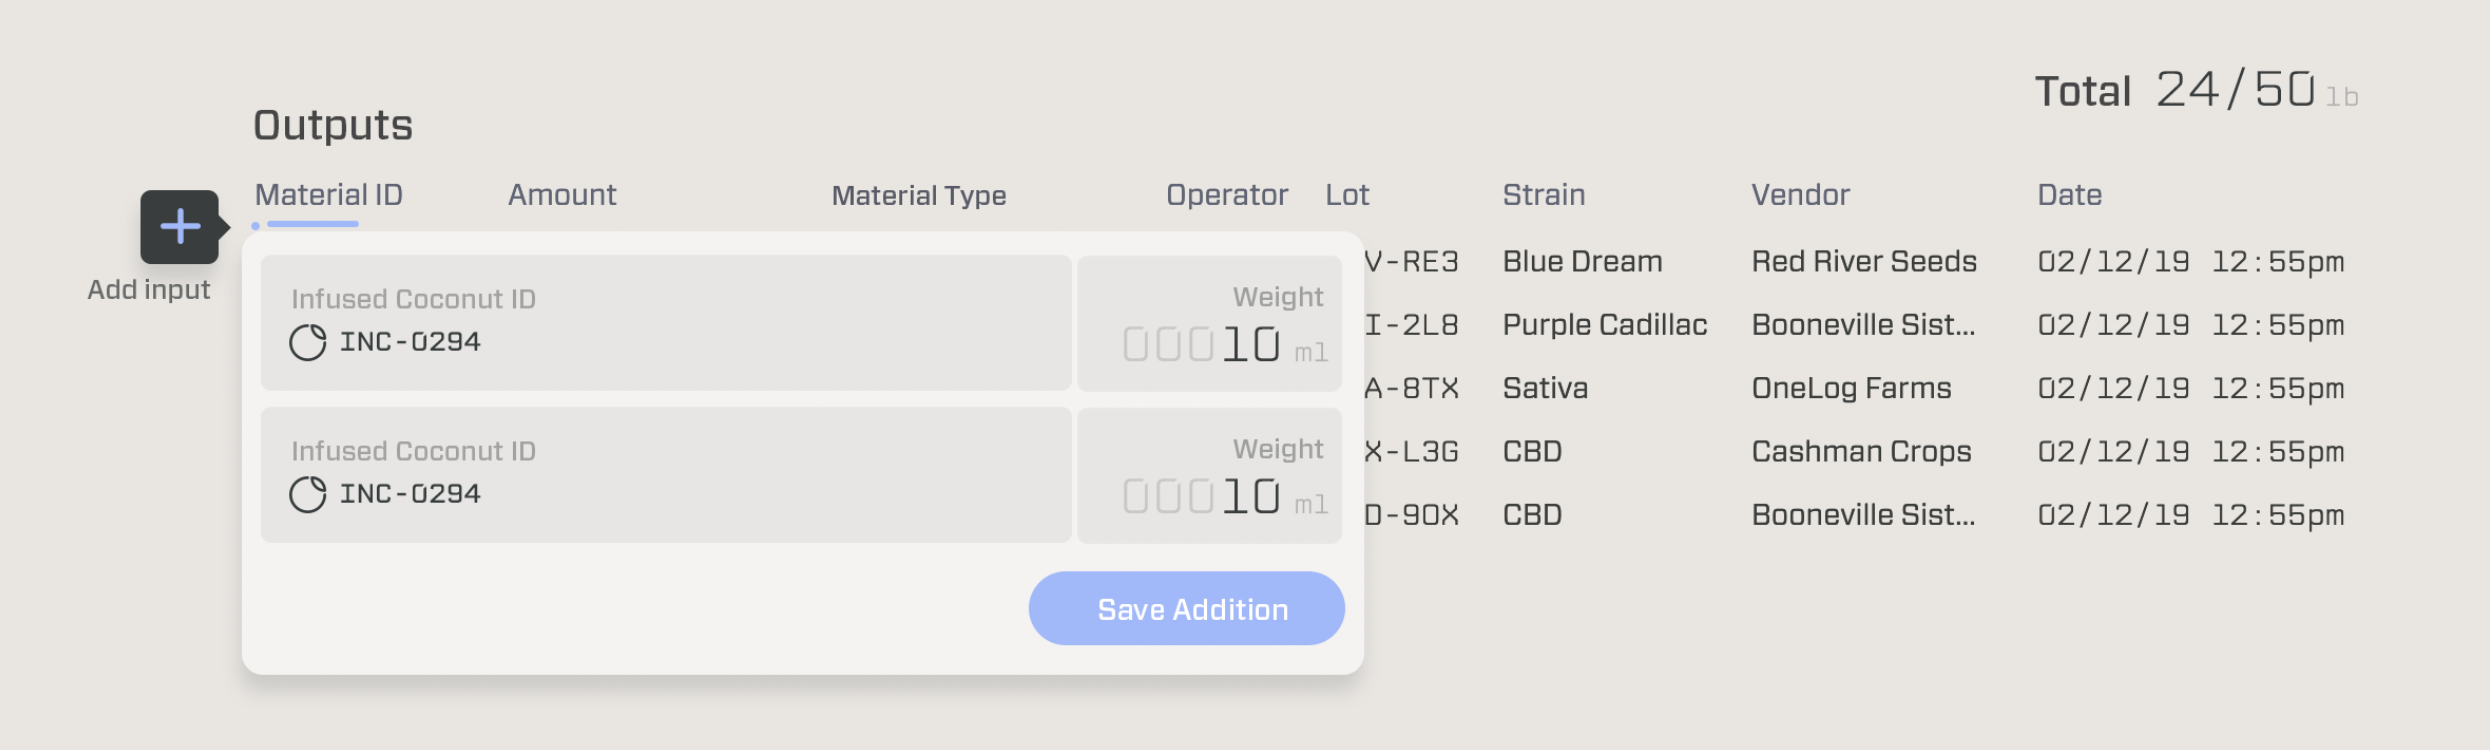Click the Operator column header

pos(1227,195)
